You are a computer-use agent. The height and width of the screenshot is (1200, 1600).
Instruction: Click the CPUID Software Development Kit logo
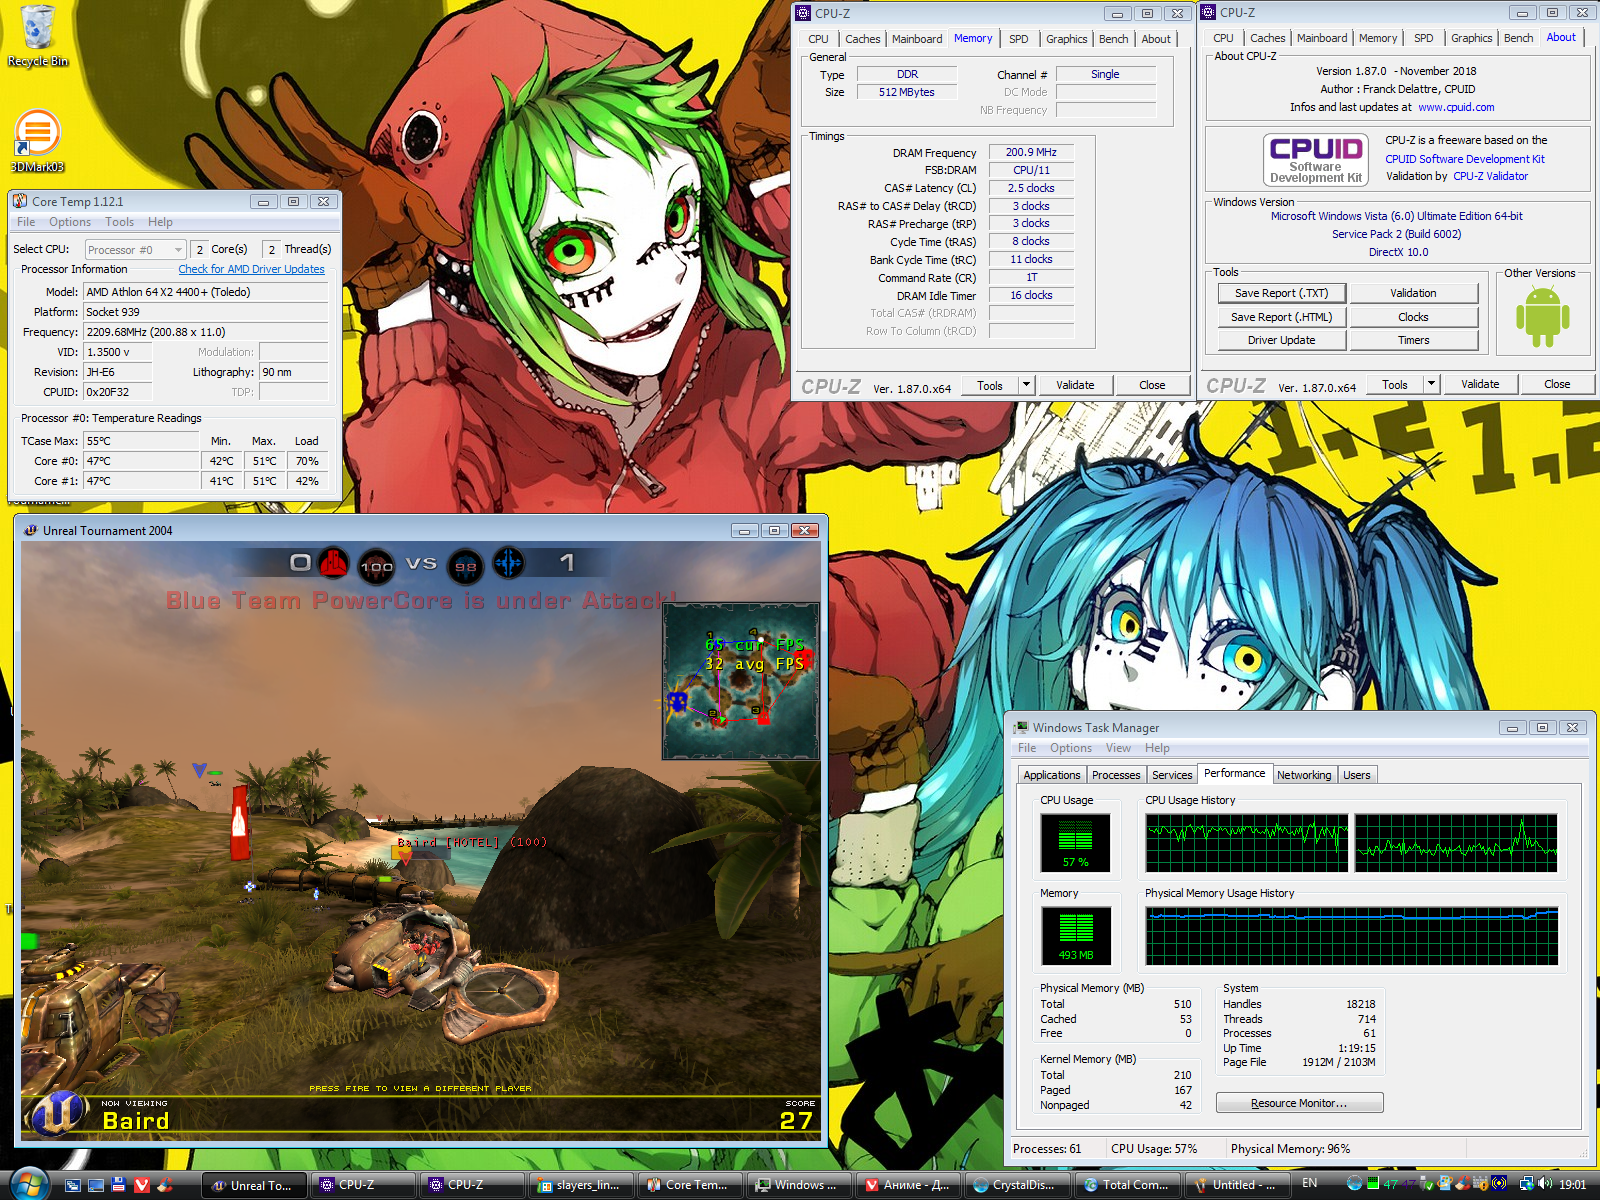point(1316,160)
